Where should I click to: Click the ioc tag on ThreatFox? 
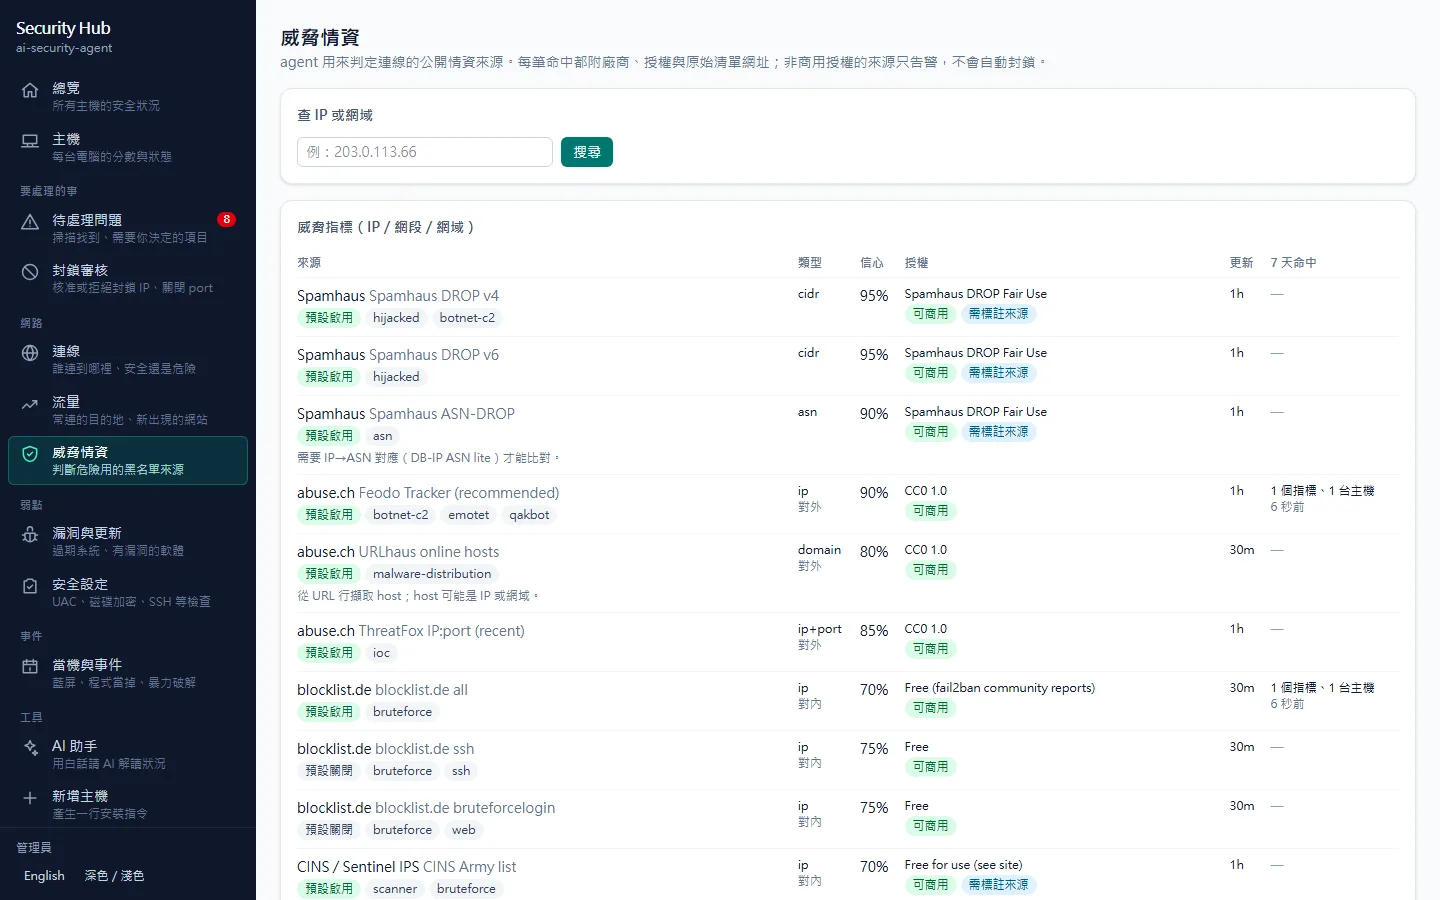coord(382,653)
